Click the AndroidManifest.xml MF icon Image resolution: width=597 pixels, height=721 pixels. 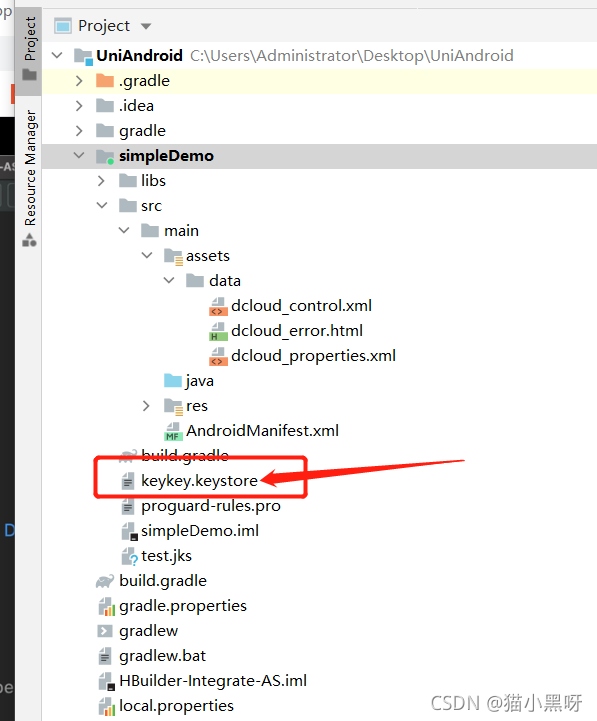(x=173, y=431)
